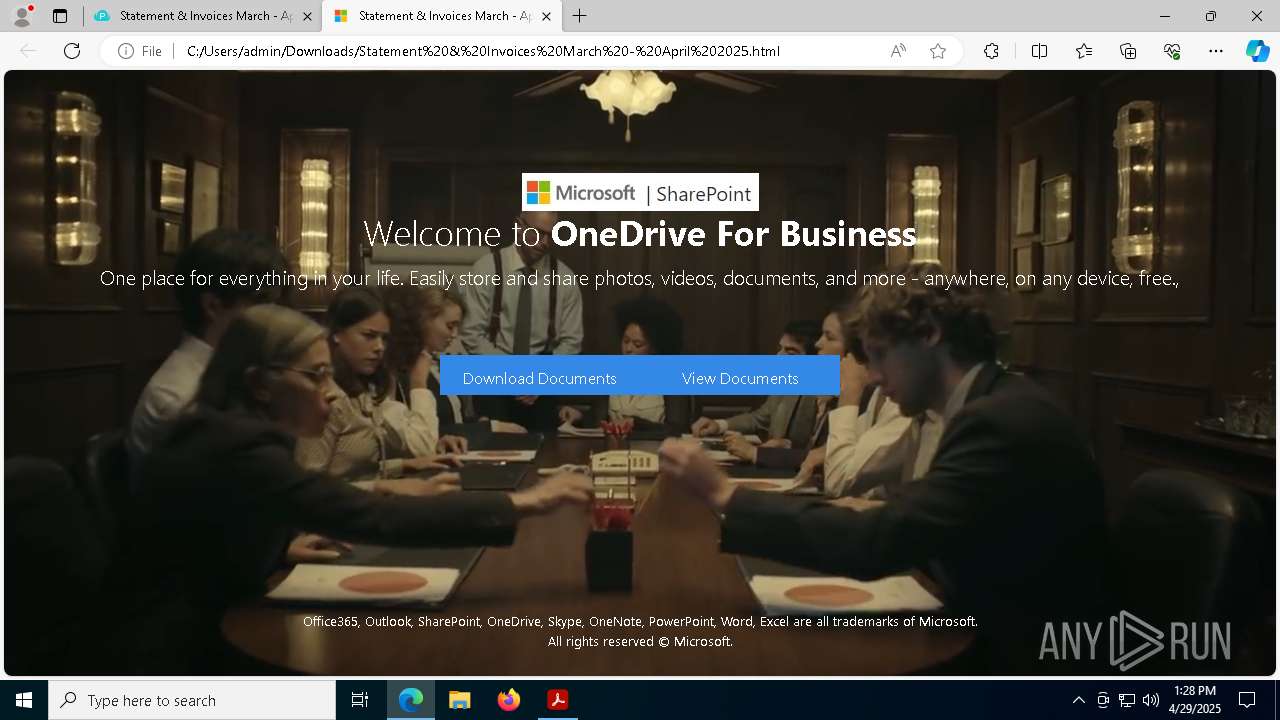Open a new browser tab
This screenshot has height=720, width=1280.
pos(580,16)
